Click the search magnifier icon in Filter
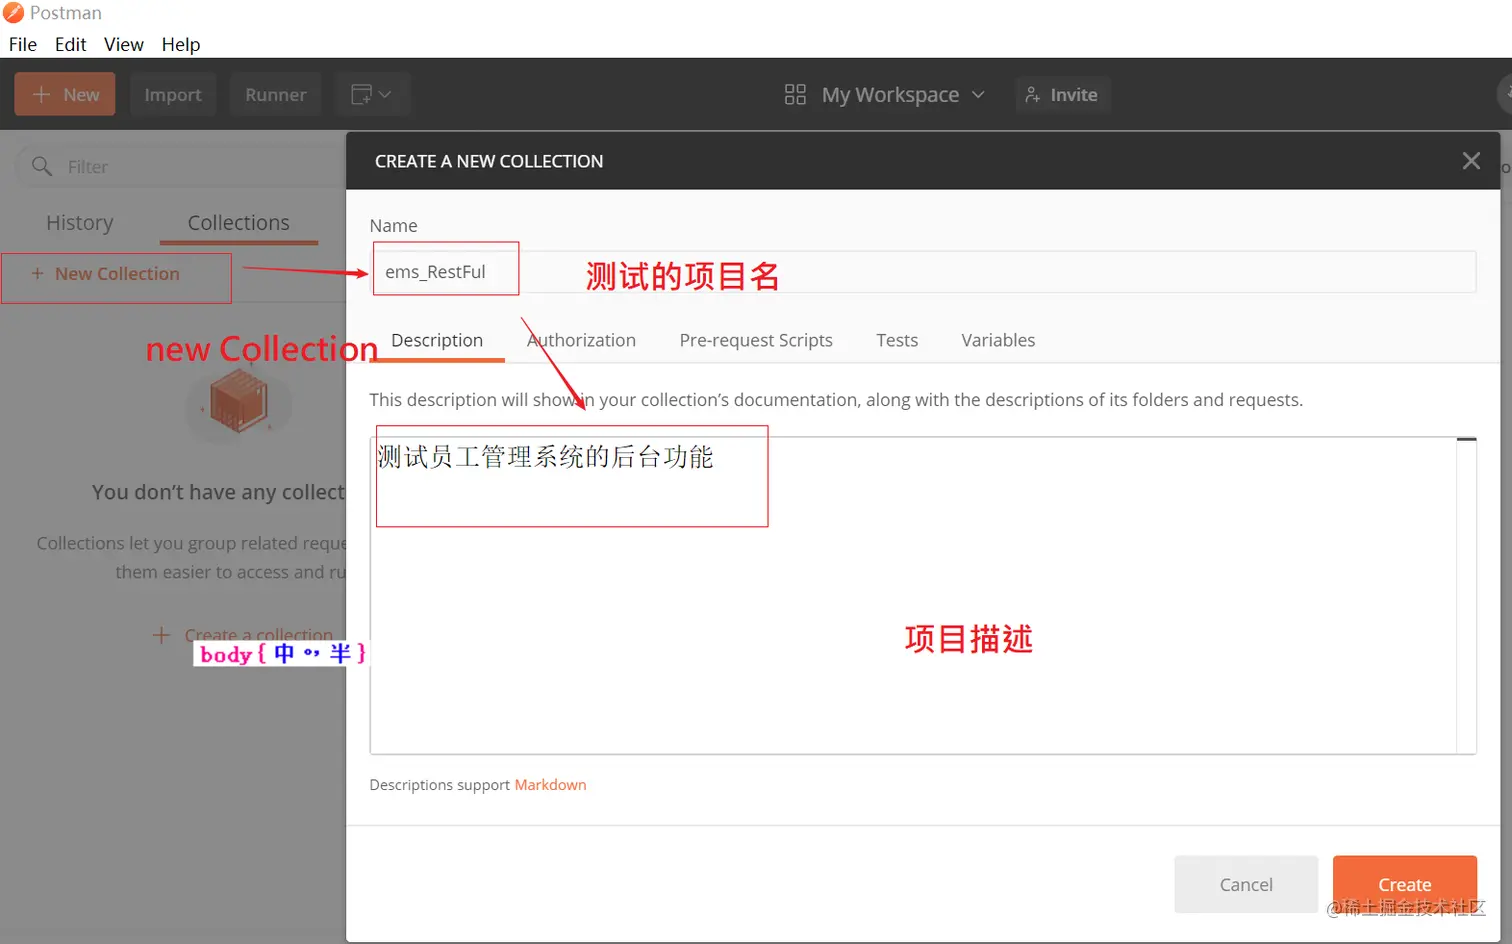 click(x=42, y=166)
